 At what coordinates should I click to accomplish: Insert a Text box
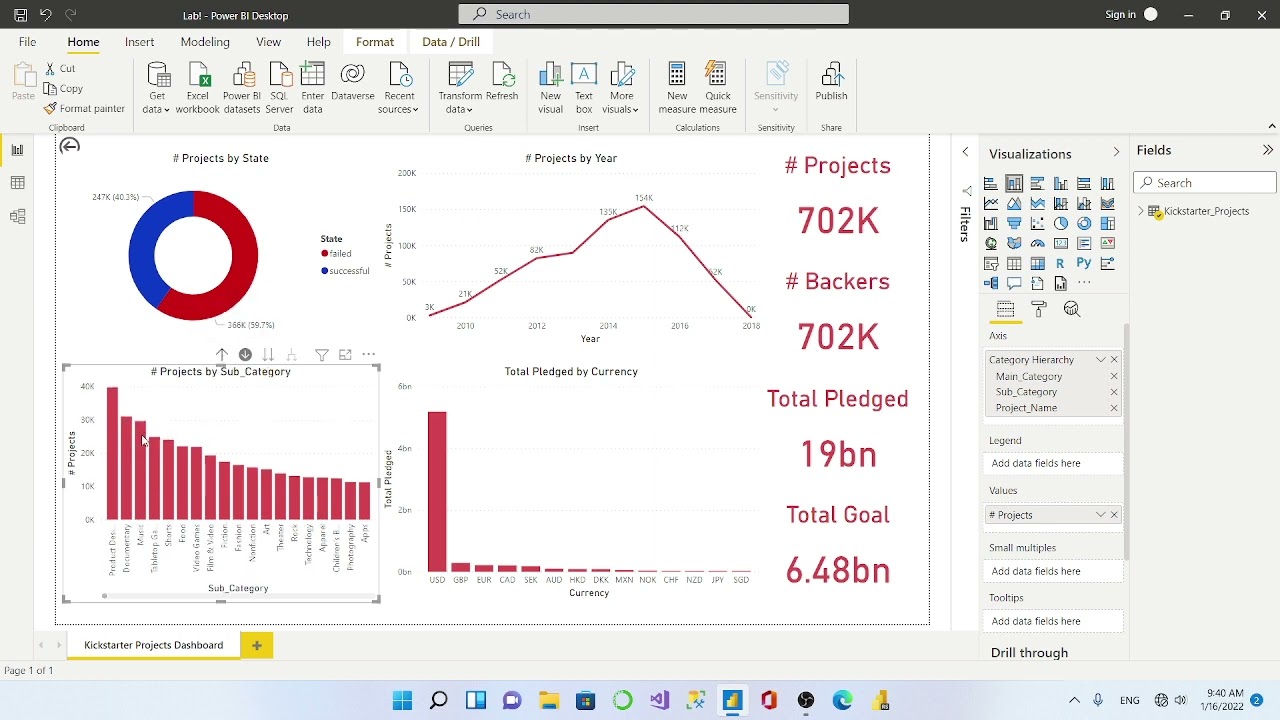pyautogui.click(x=584, y=89)
